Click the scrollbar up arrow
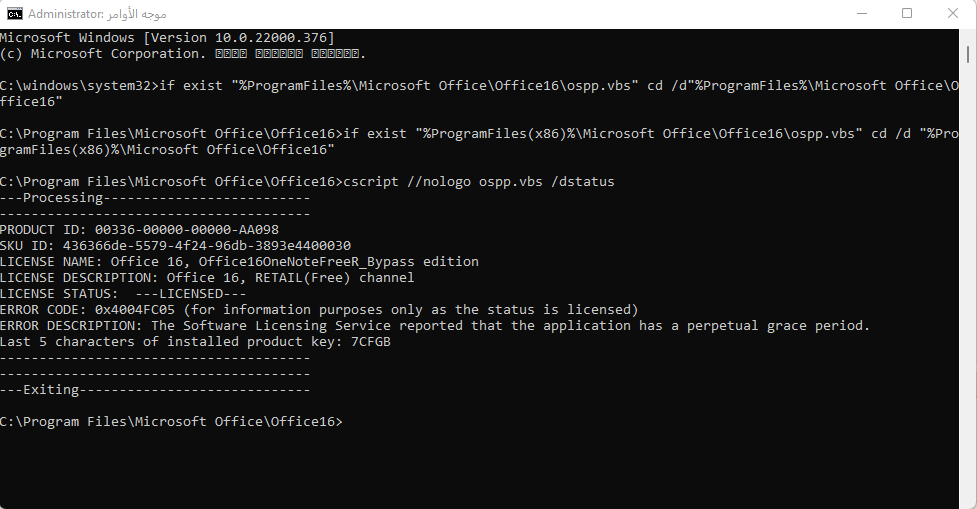The width and height of the screenshot is (977, 509). [x=968, y=37]
